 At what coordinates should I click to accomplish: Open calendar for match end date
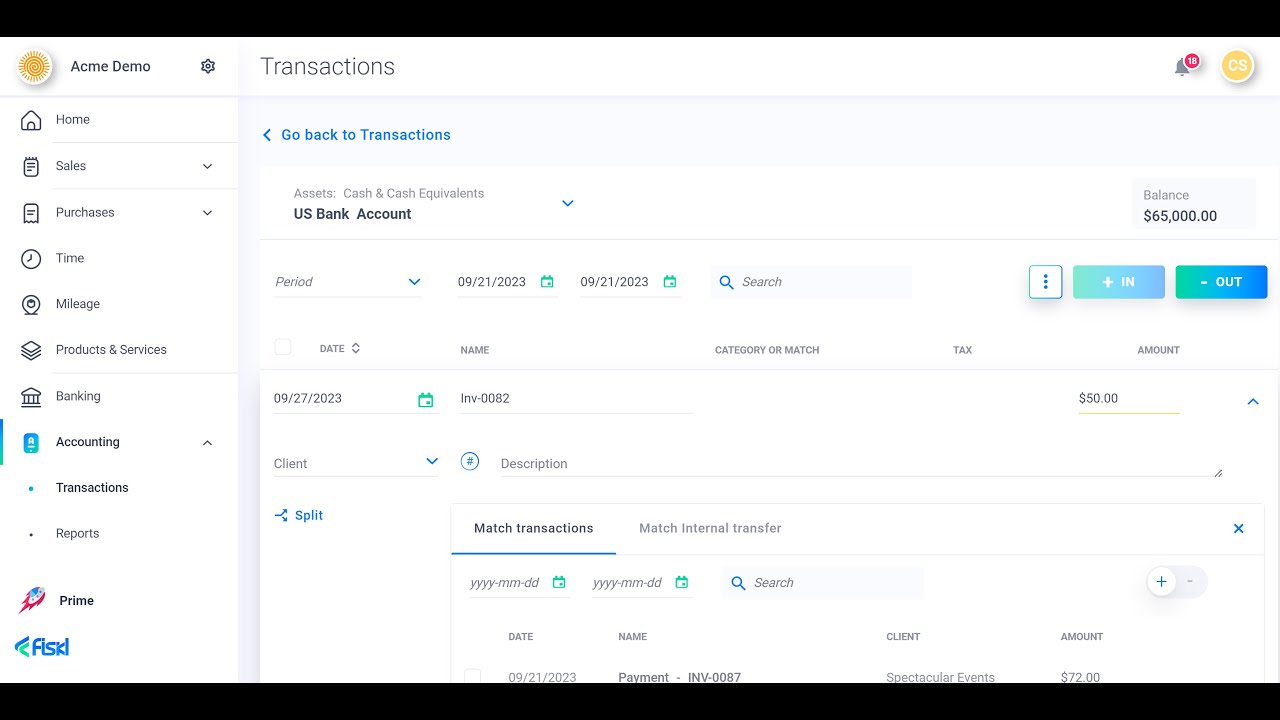click(682, 582)
